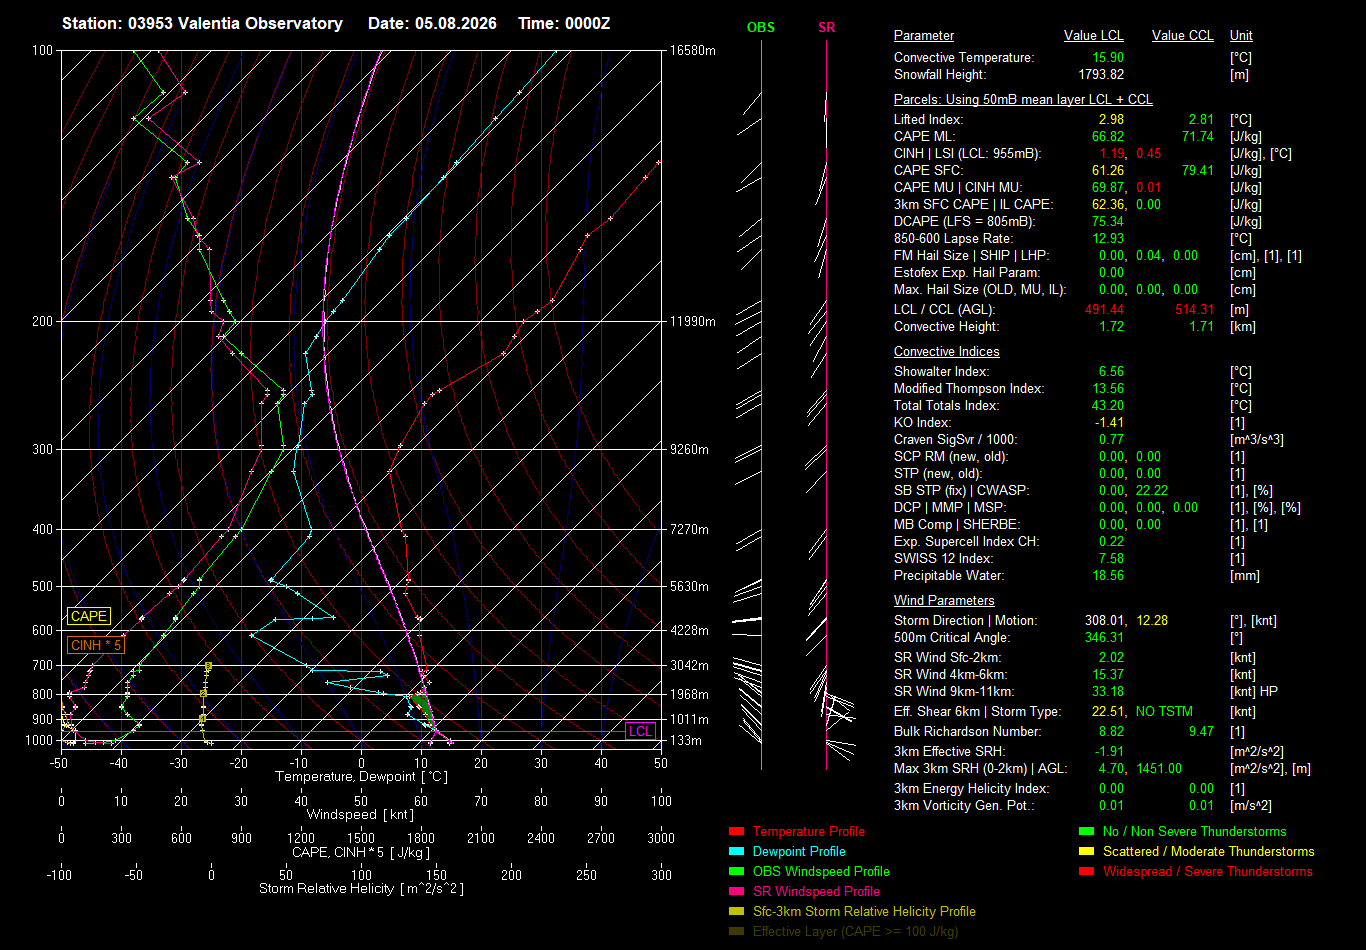Click the Sfc-3km Storm Relative Helicity Profile swatch

point(736,911)
